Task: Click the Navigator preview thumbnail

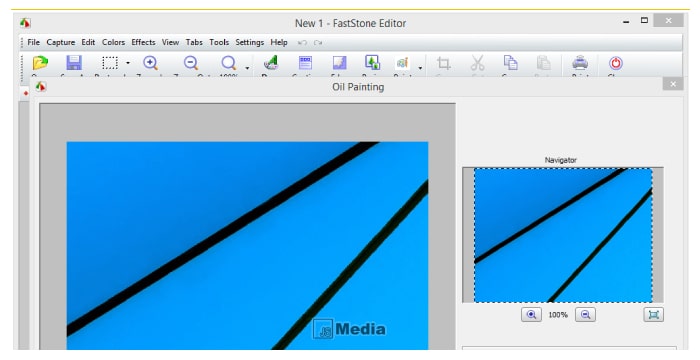Action: tap(562, 235)
